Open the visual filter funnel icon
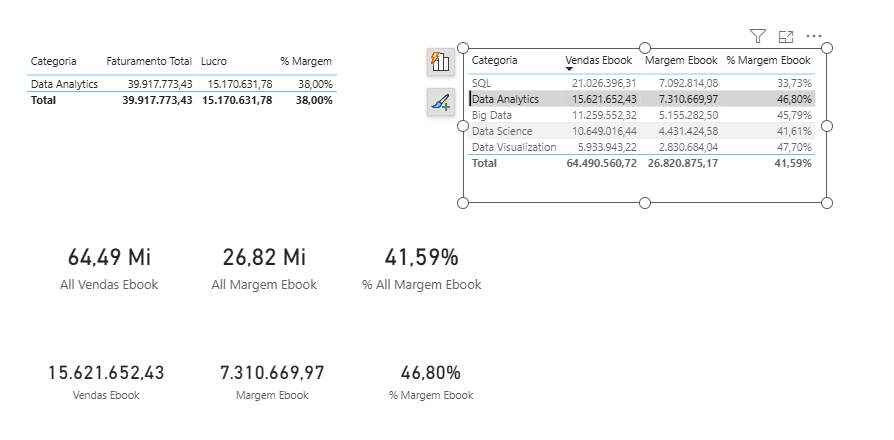Viewport: 894px width, 440px height. (x=757, y=36)
